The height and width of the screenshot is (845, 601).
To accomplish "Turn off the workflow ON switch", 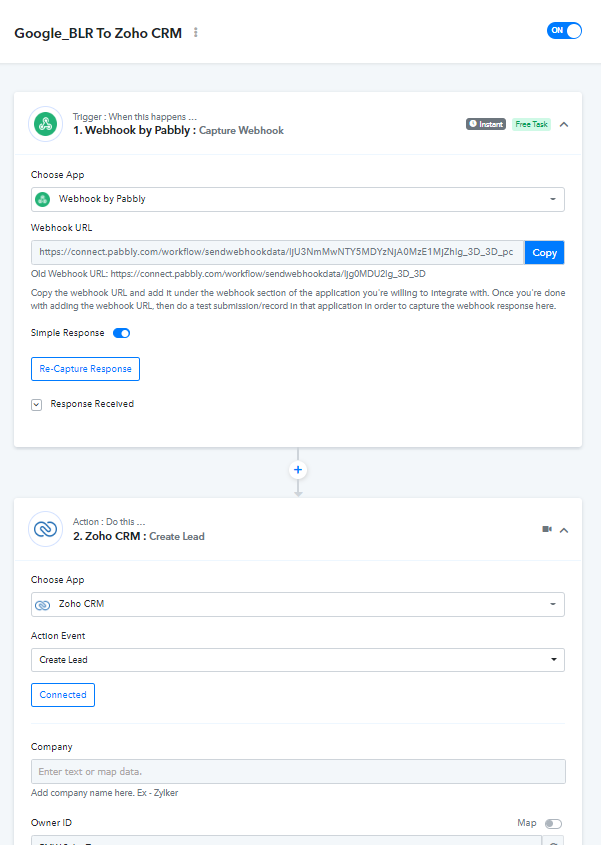I will click(x=564, y=31).
